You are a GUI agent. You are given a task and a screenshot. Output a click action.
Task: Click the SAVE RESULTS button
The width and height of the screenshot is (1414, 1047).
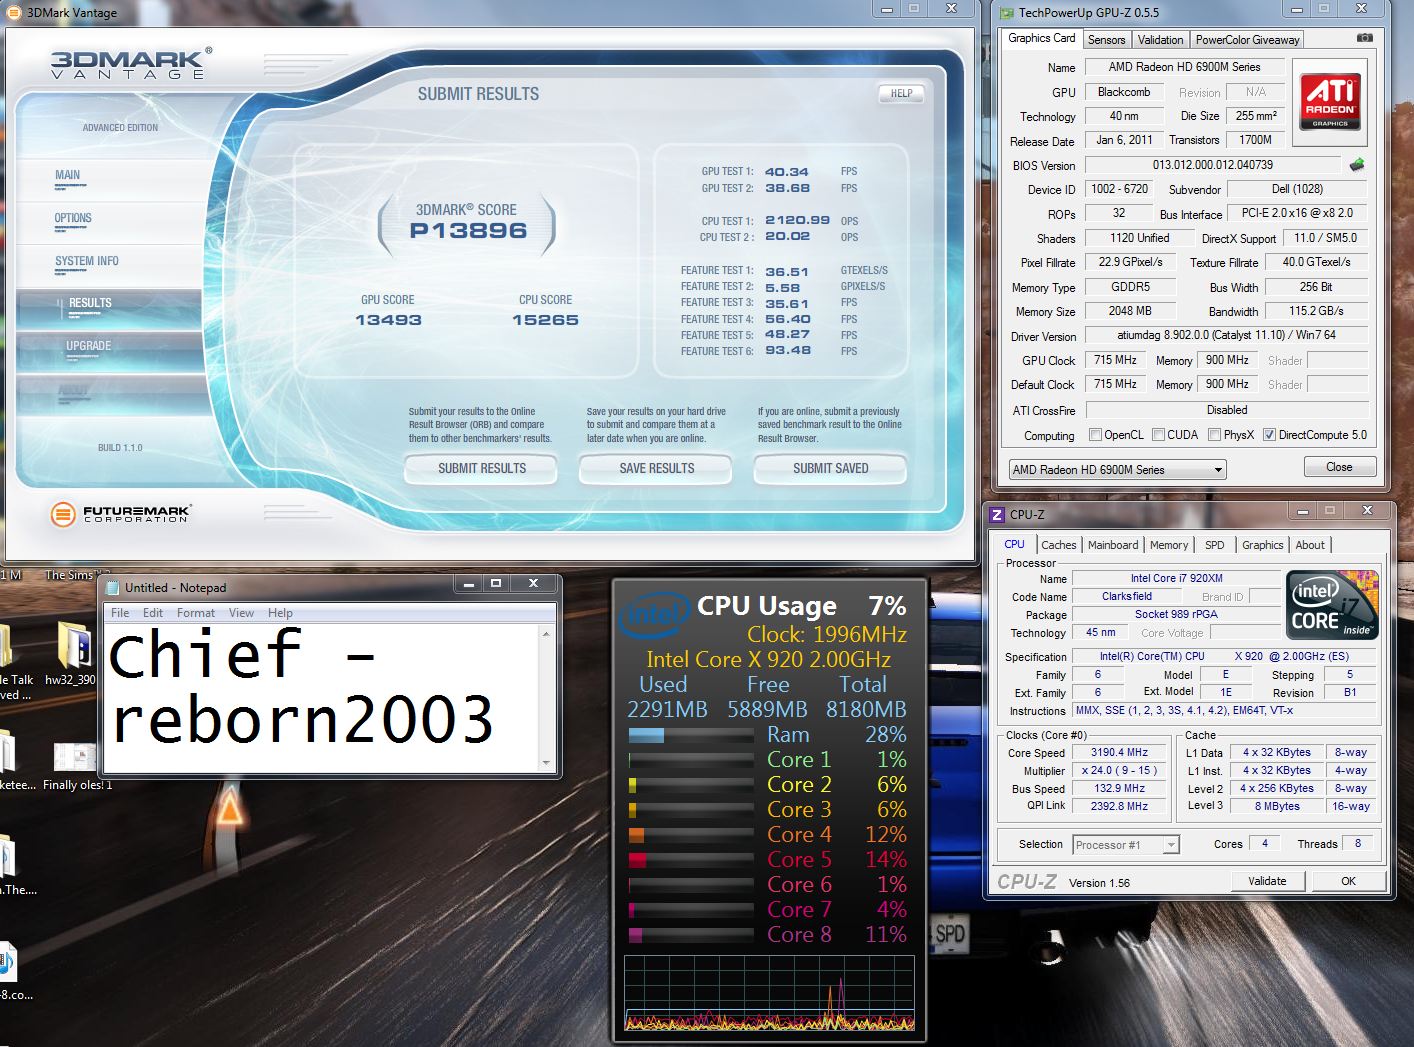656,468
